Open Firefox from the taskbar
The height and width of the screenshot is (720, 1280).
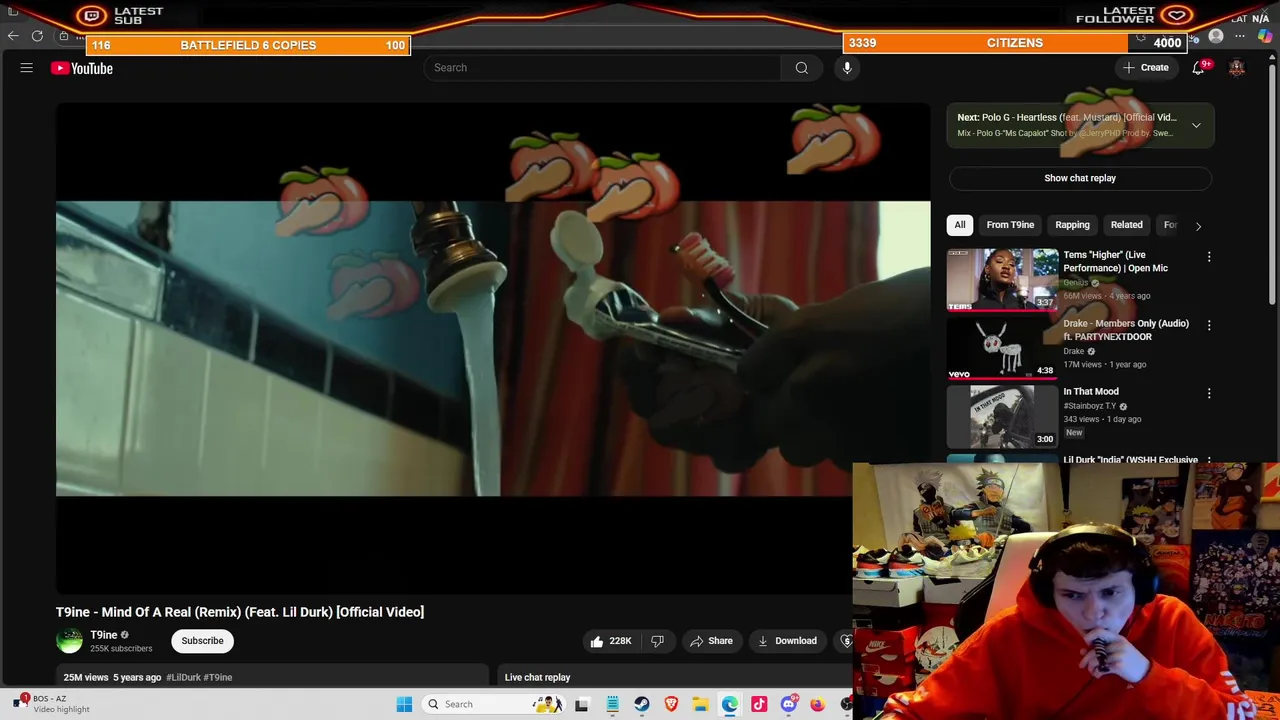coord(818,704)
